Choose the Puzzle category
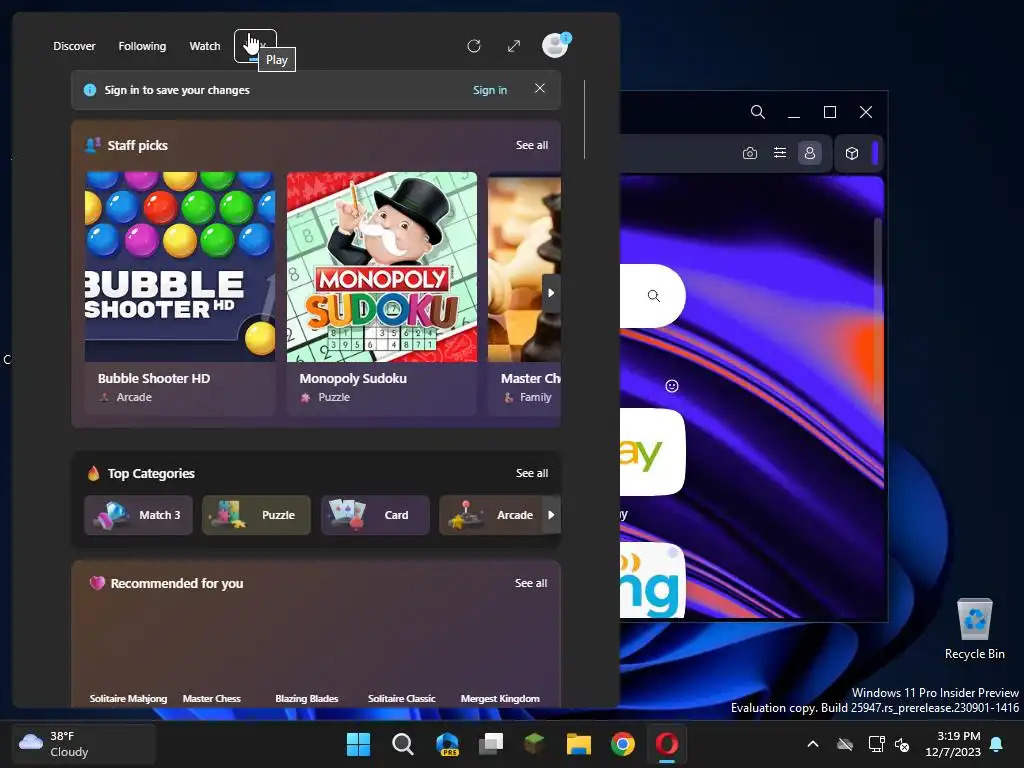 [256, 515]
